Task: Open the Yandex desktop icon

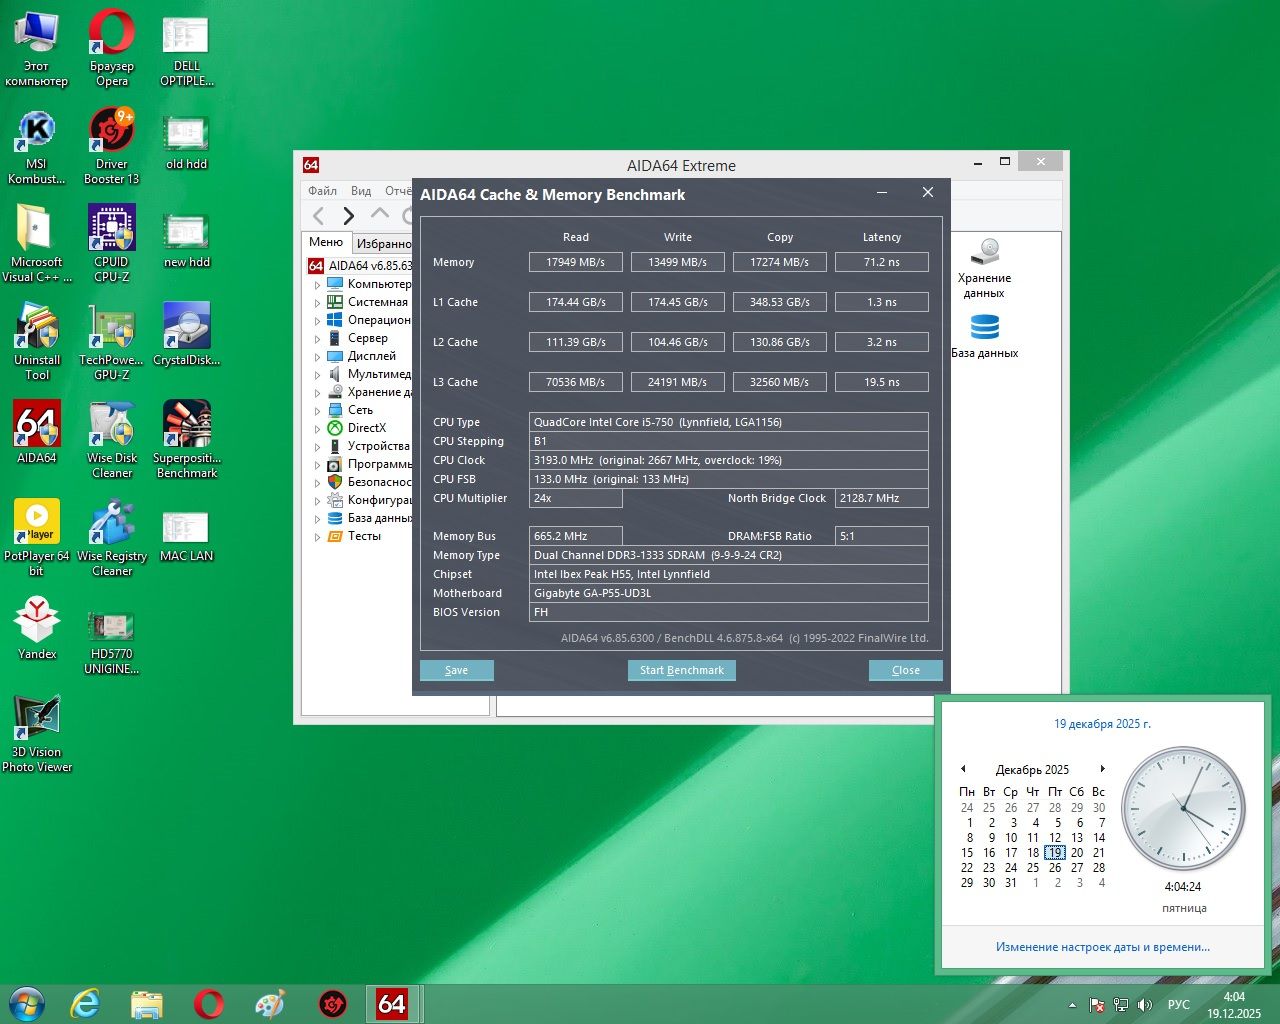Action: (x=37, y=628)
